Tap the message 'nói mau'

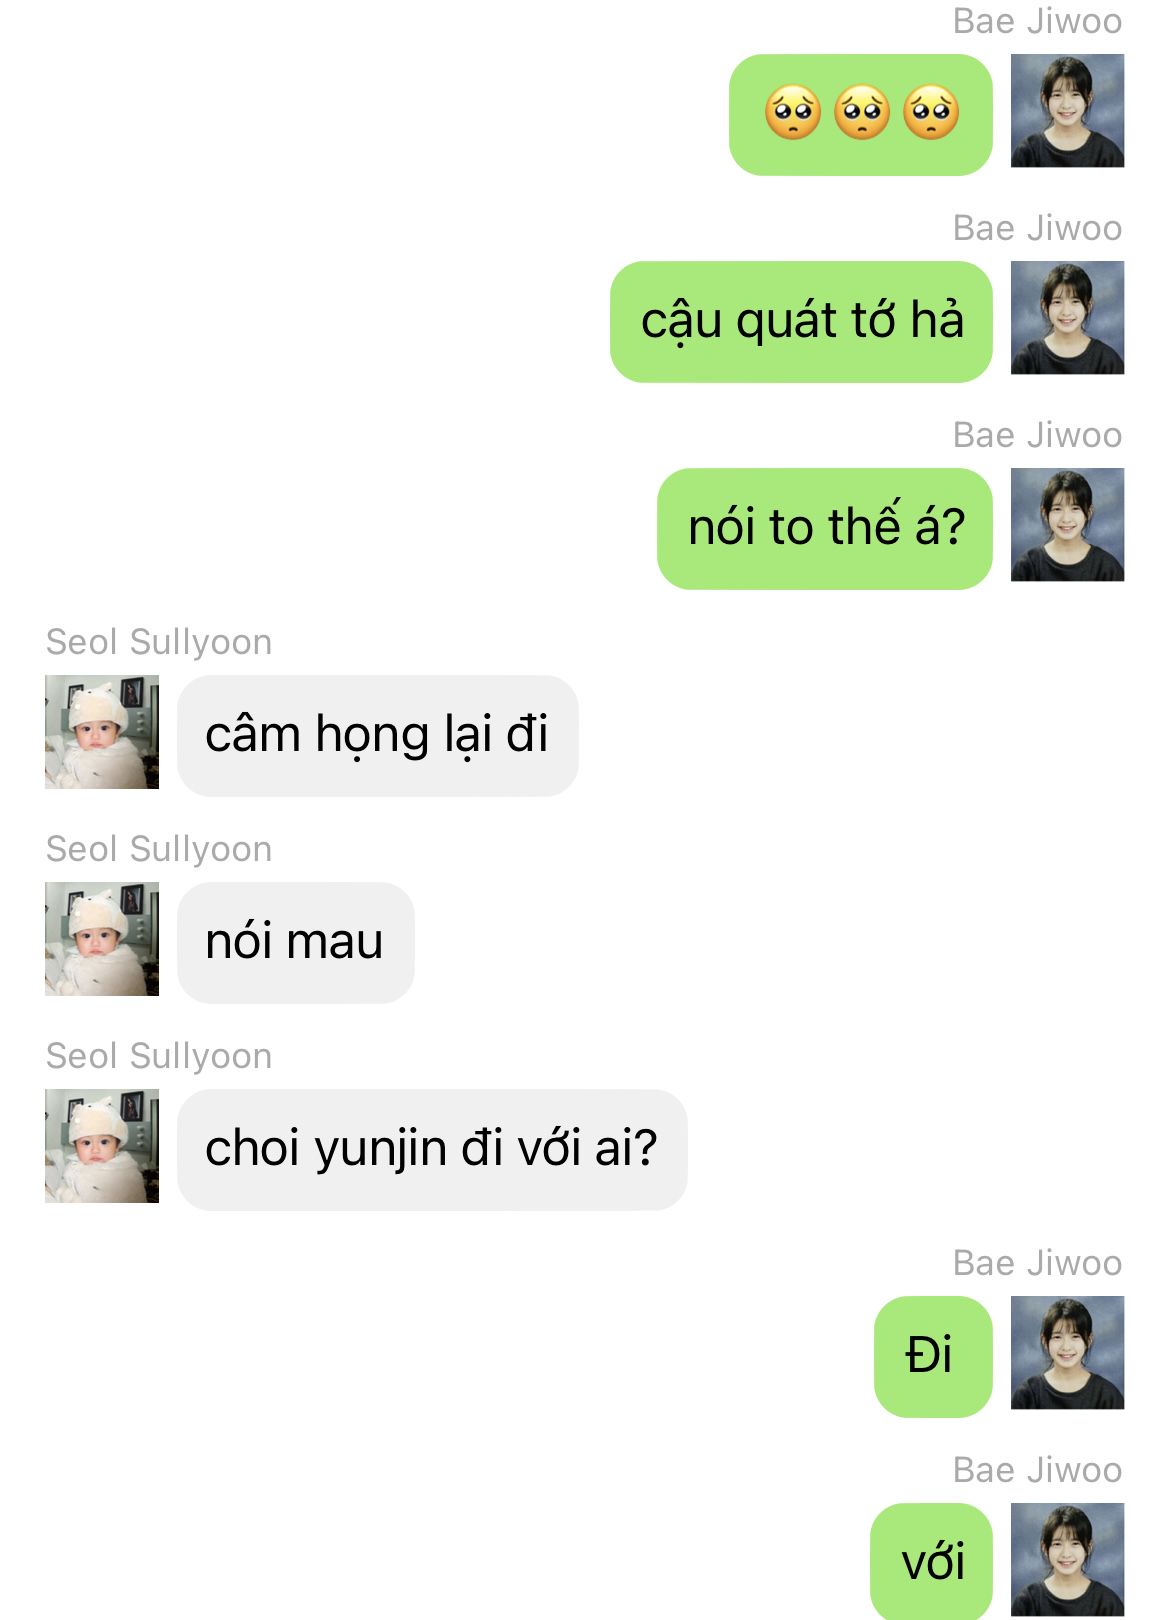[296, 943]
